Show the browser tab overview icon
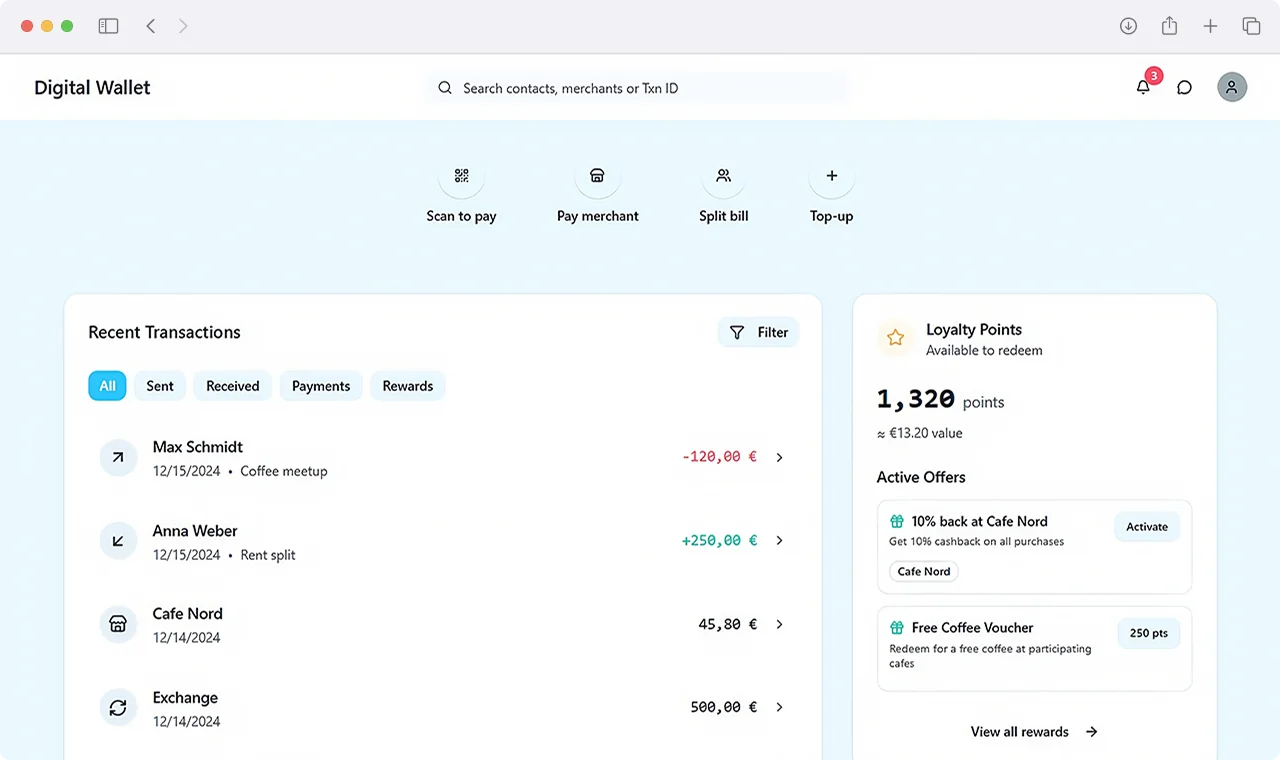 [1251, 26]
